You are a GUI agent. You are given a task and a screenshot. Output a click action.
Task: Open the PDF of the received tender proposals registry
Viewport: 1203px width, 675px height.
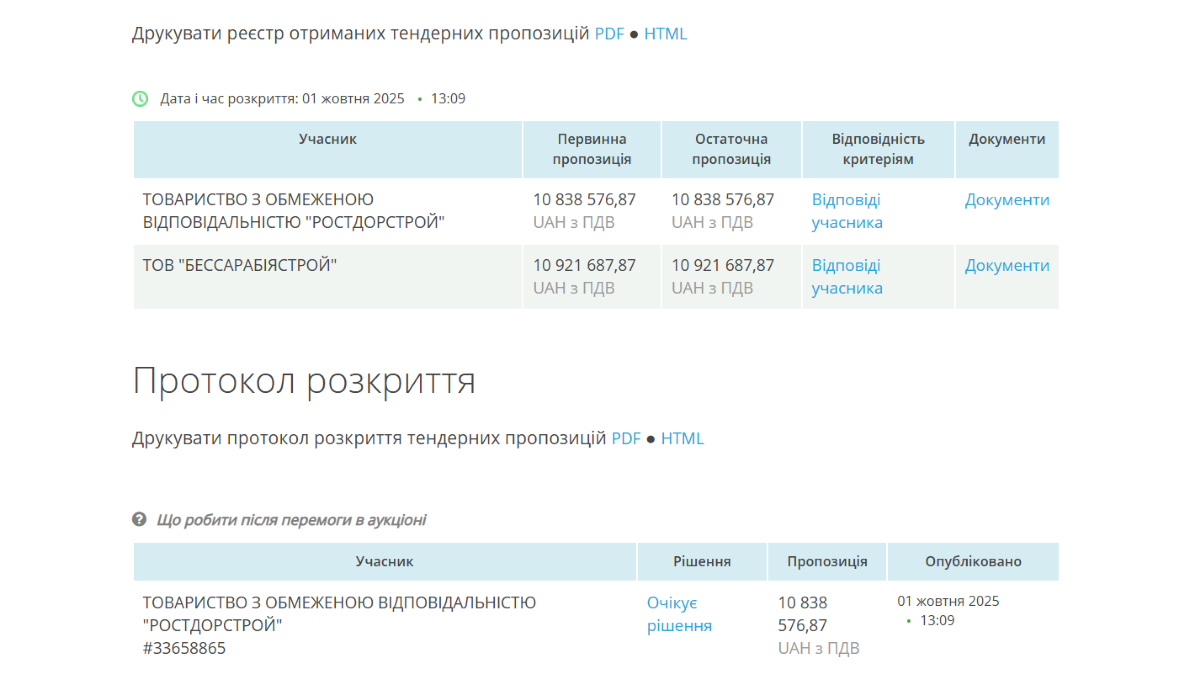click(x=609, y=34)
